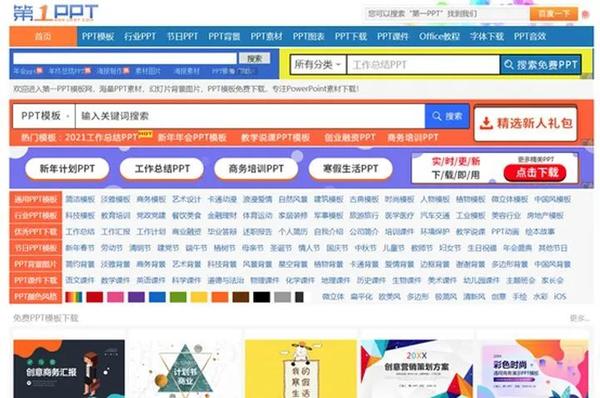Open the PPT课件 navigation item
The width and height of the screenshot is (600, 398).
click(x=393, y=36)
